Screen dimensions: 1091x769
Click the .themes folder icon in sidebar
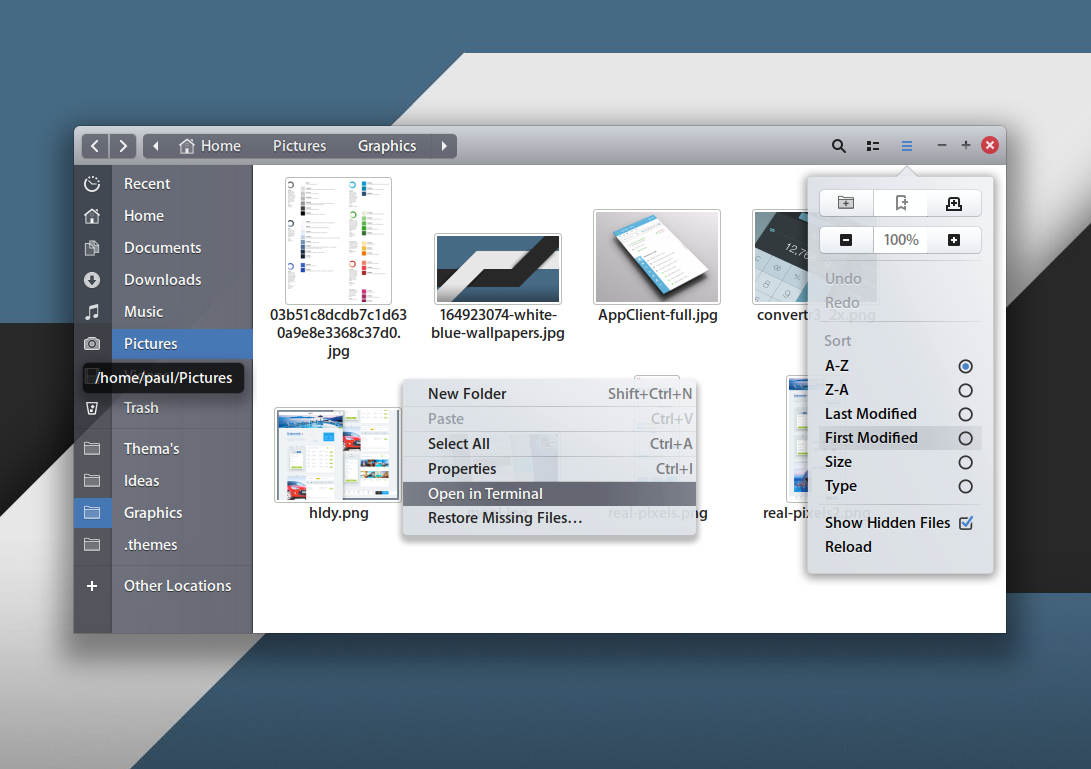pyautogui.click(x=92, y=545)
